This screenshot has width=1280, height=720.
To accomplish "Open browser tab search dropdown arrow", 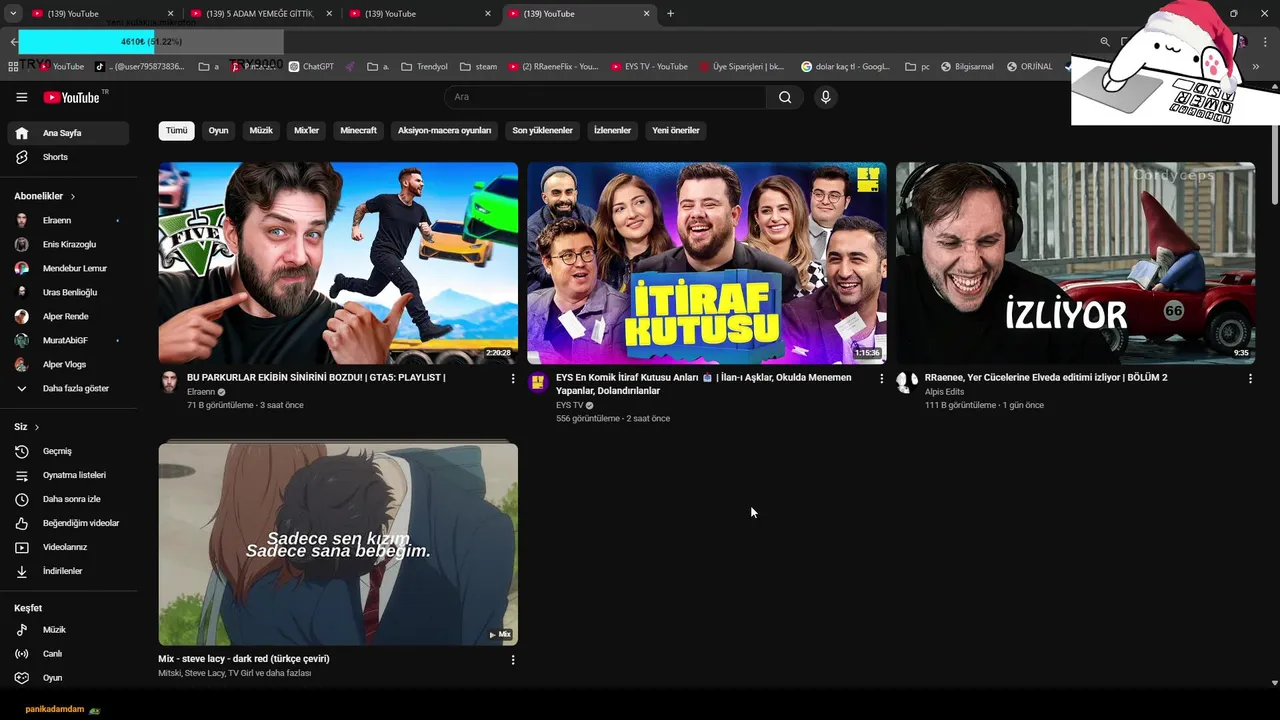I will [13, 14].
